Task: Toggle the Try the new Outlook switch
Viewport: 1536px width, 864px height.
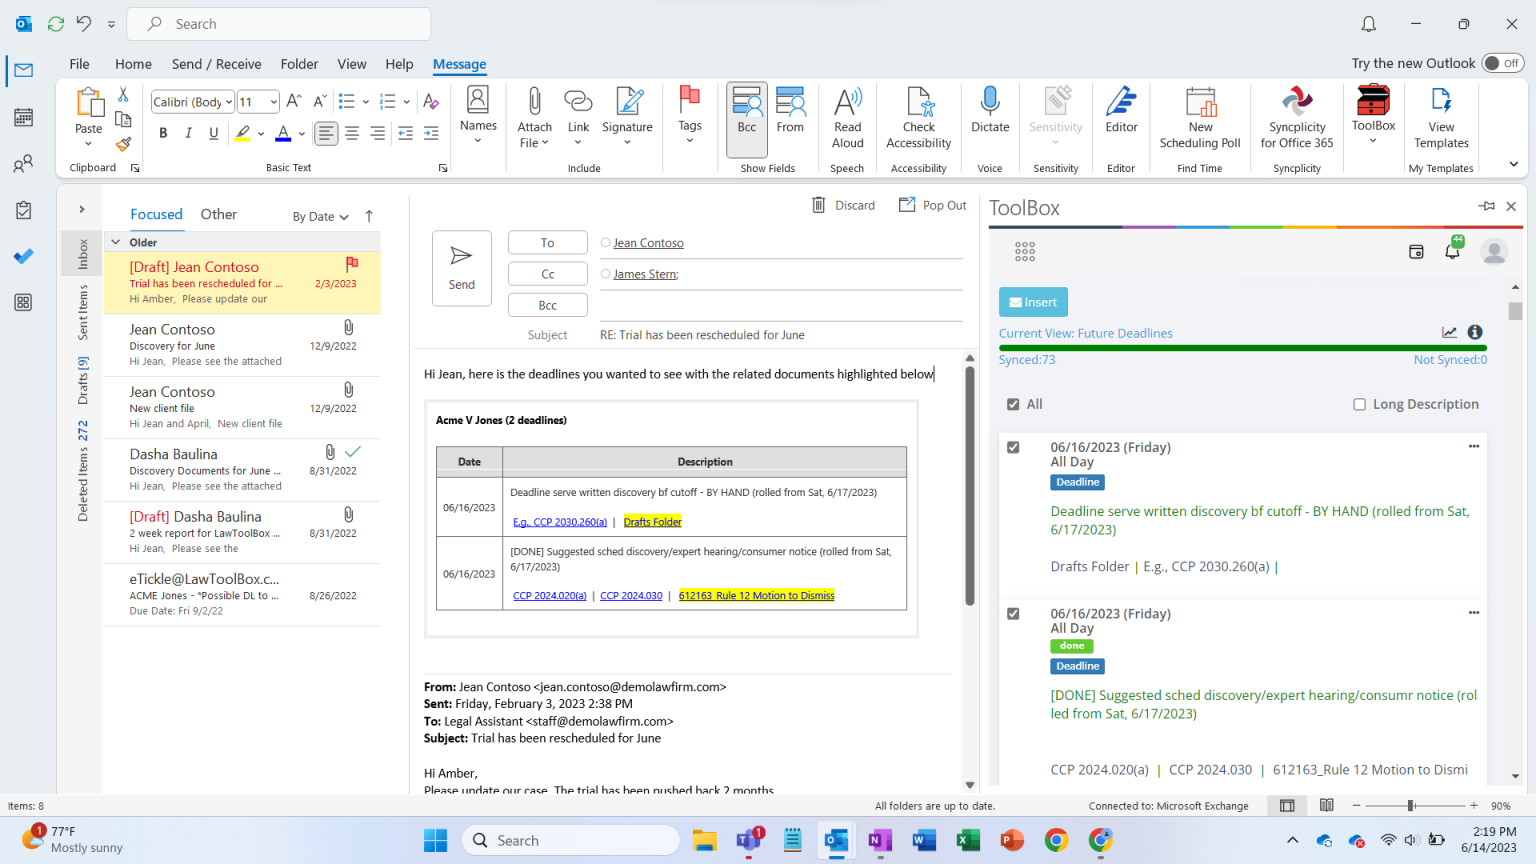Action: (1502, 63)
